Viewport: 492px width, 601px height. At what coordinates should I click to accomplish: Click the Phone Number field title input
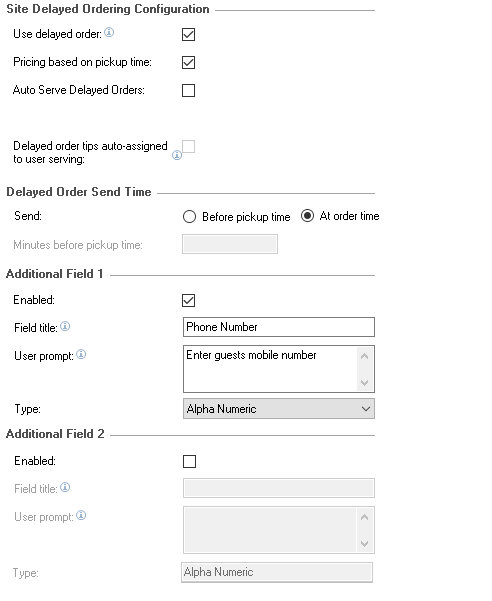(279, 327)
